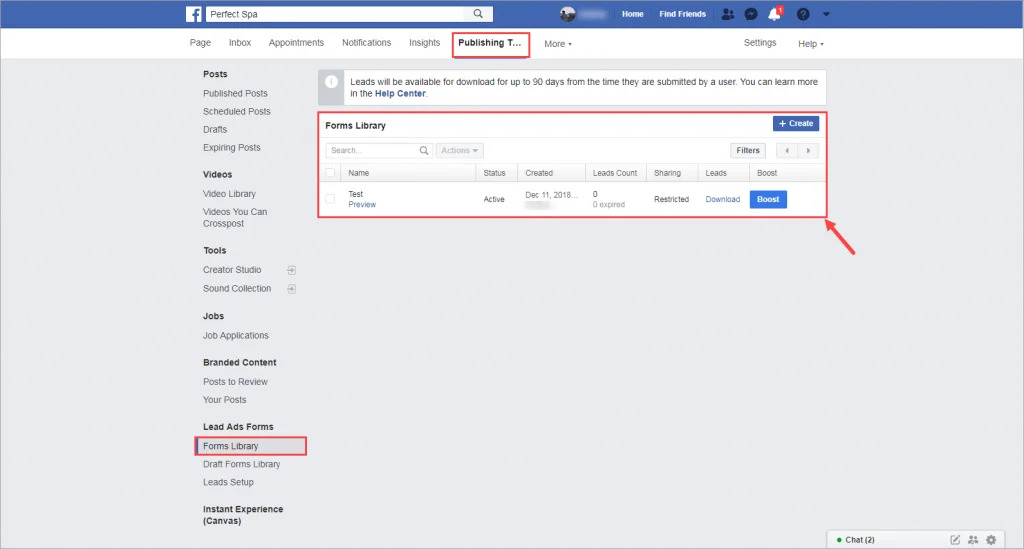Open the notifications bell icon
This screenshot has height=549, width=1024.
coord(775,14)
